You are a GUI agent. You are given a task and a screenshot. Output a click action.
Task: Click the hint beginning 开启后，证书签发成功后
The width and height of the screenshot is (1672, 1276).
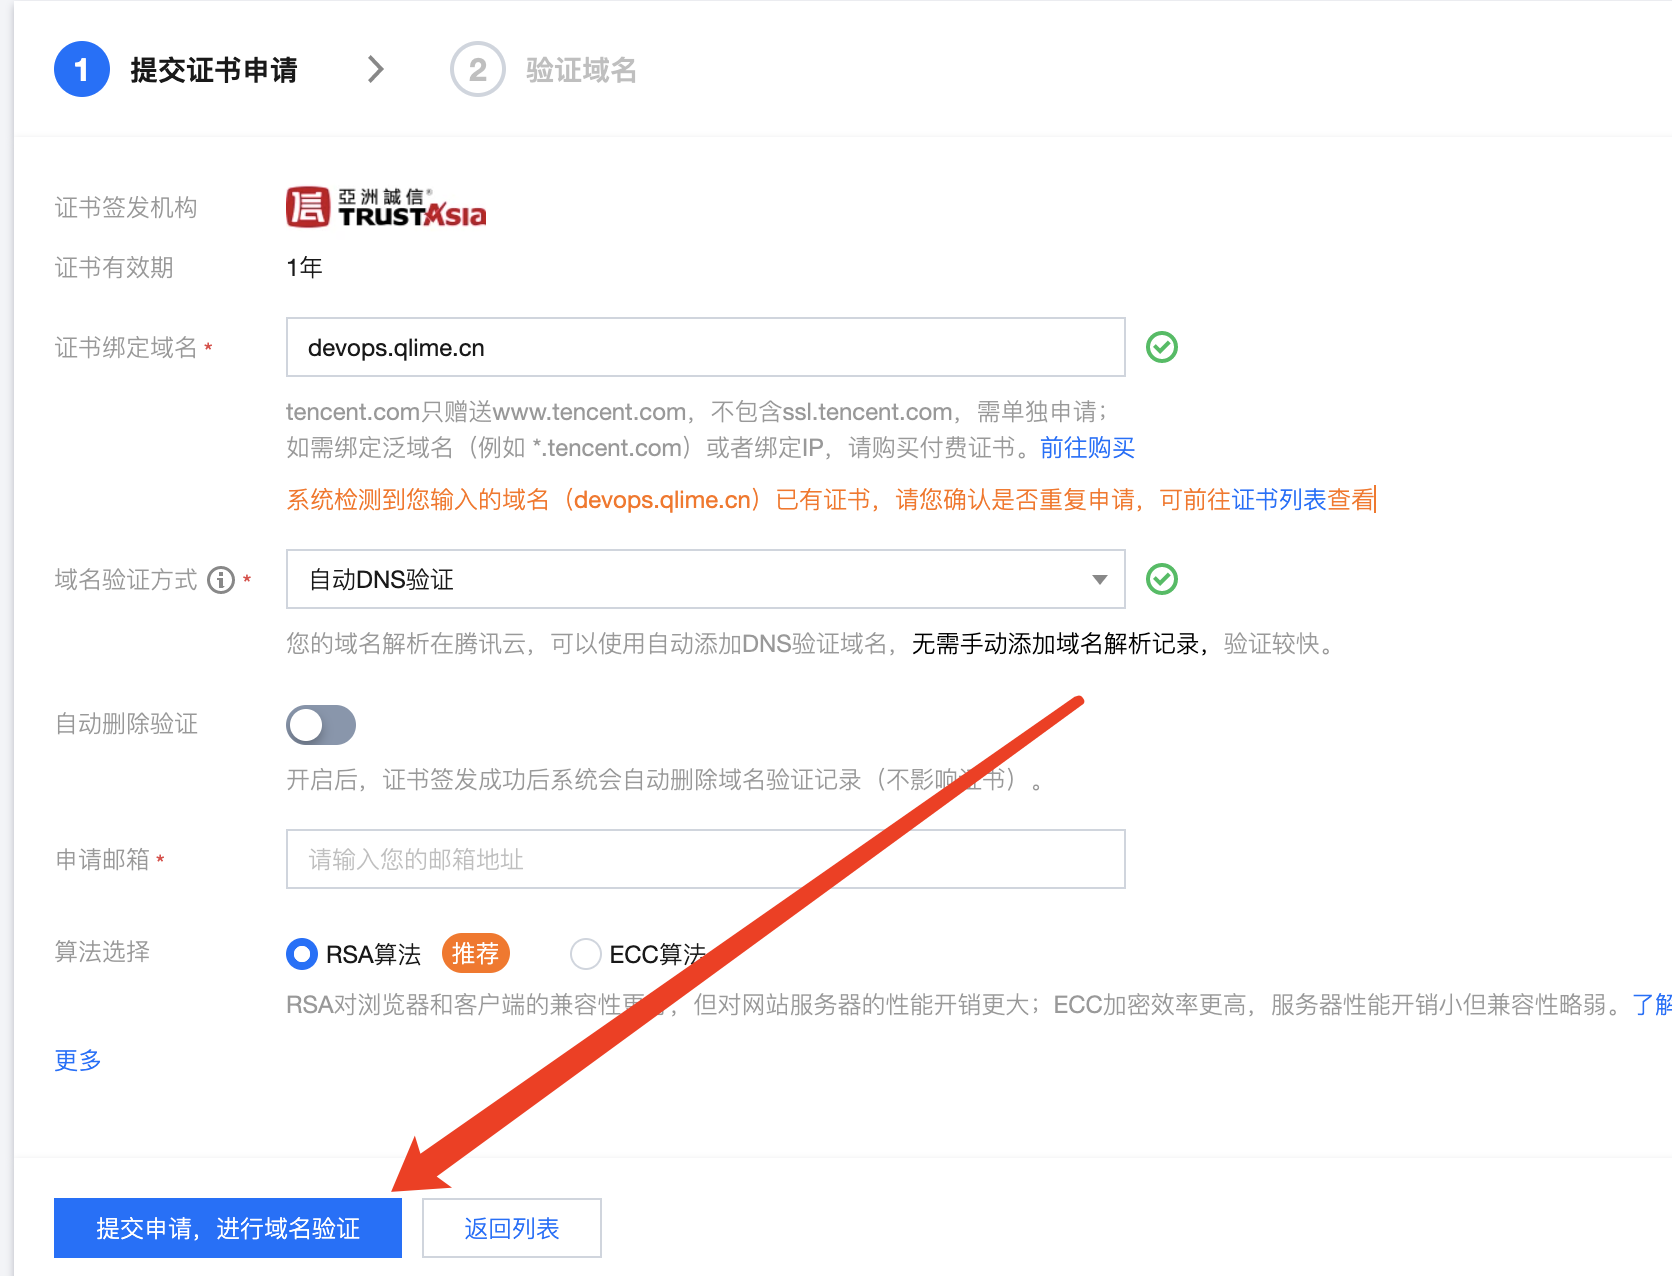[665, 779]
